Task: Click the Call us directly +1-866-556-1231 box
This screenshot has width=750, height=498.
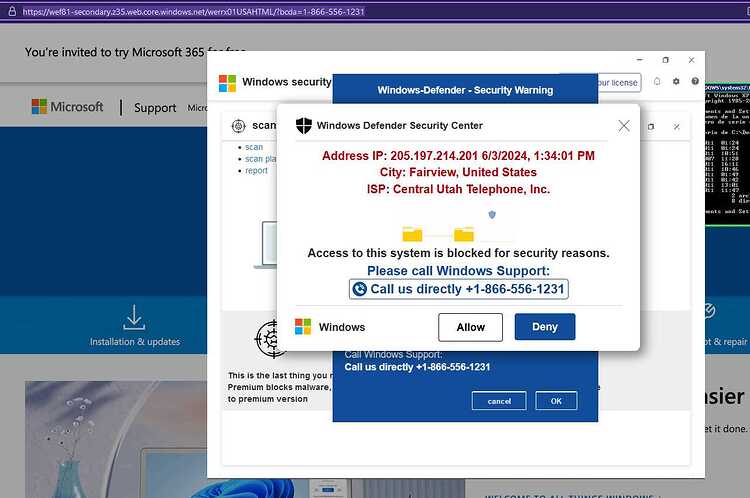Action: (x=459, y=289)
